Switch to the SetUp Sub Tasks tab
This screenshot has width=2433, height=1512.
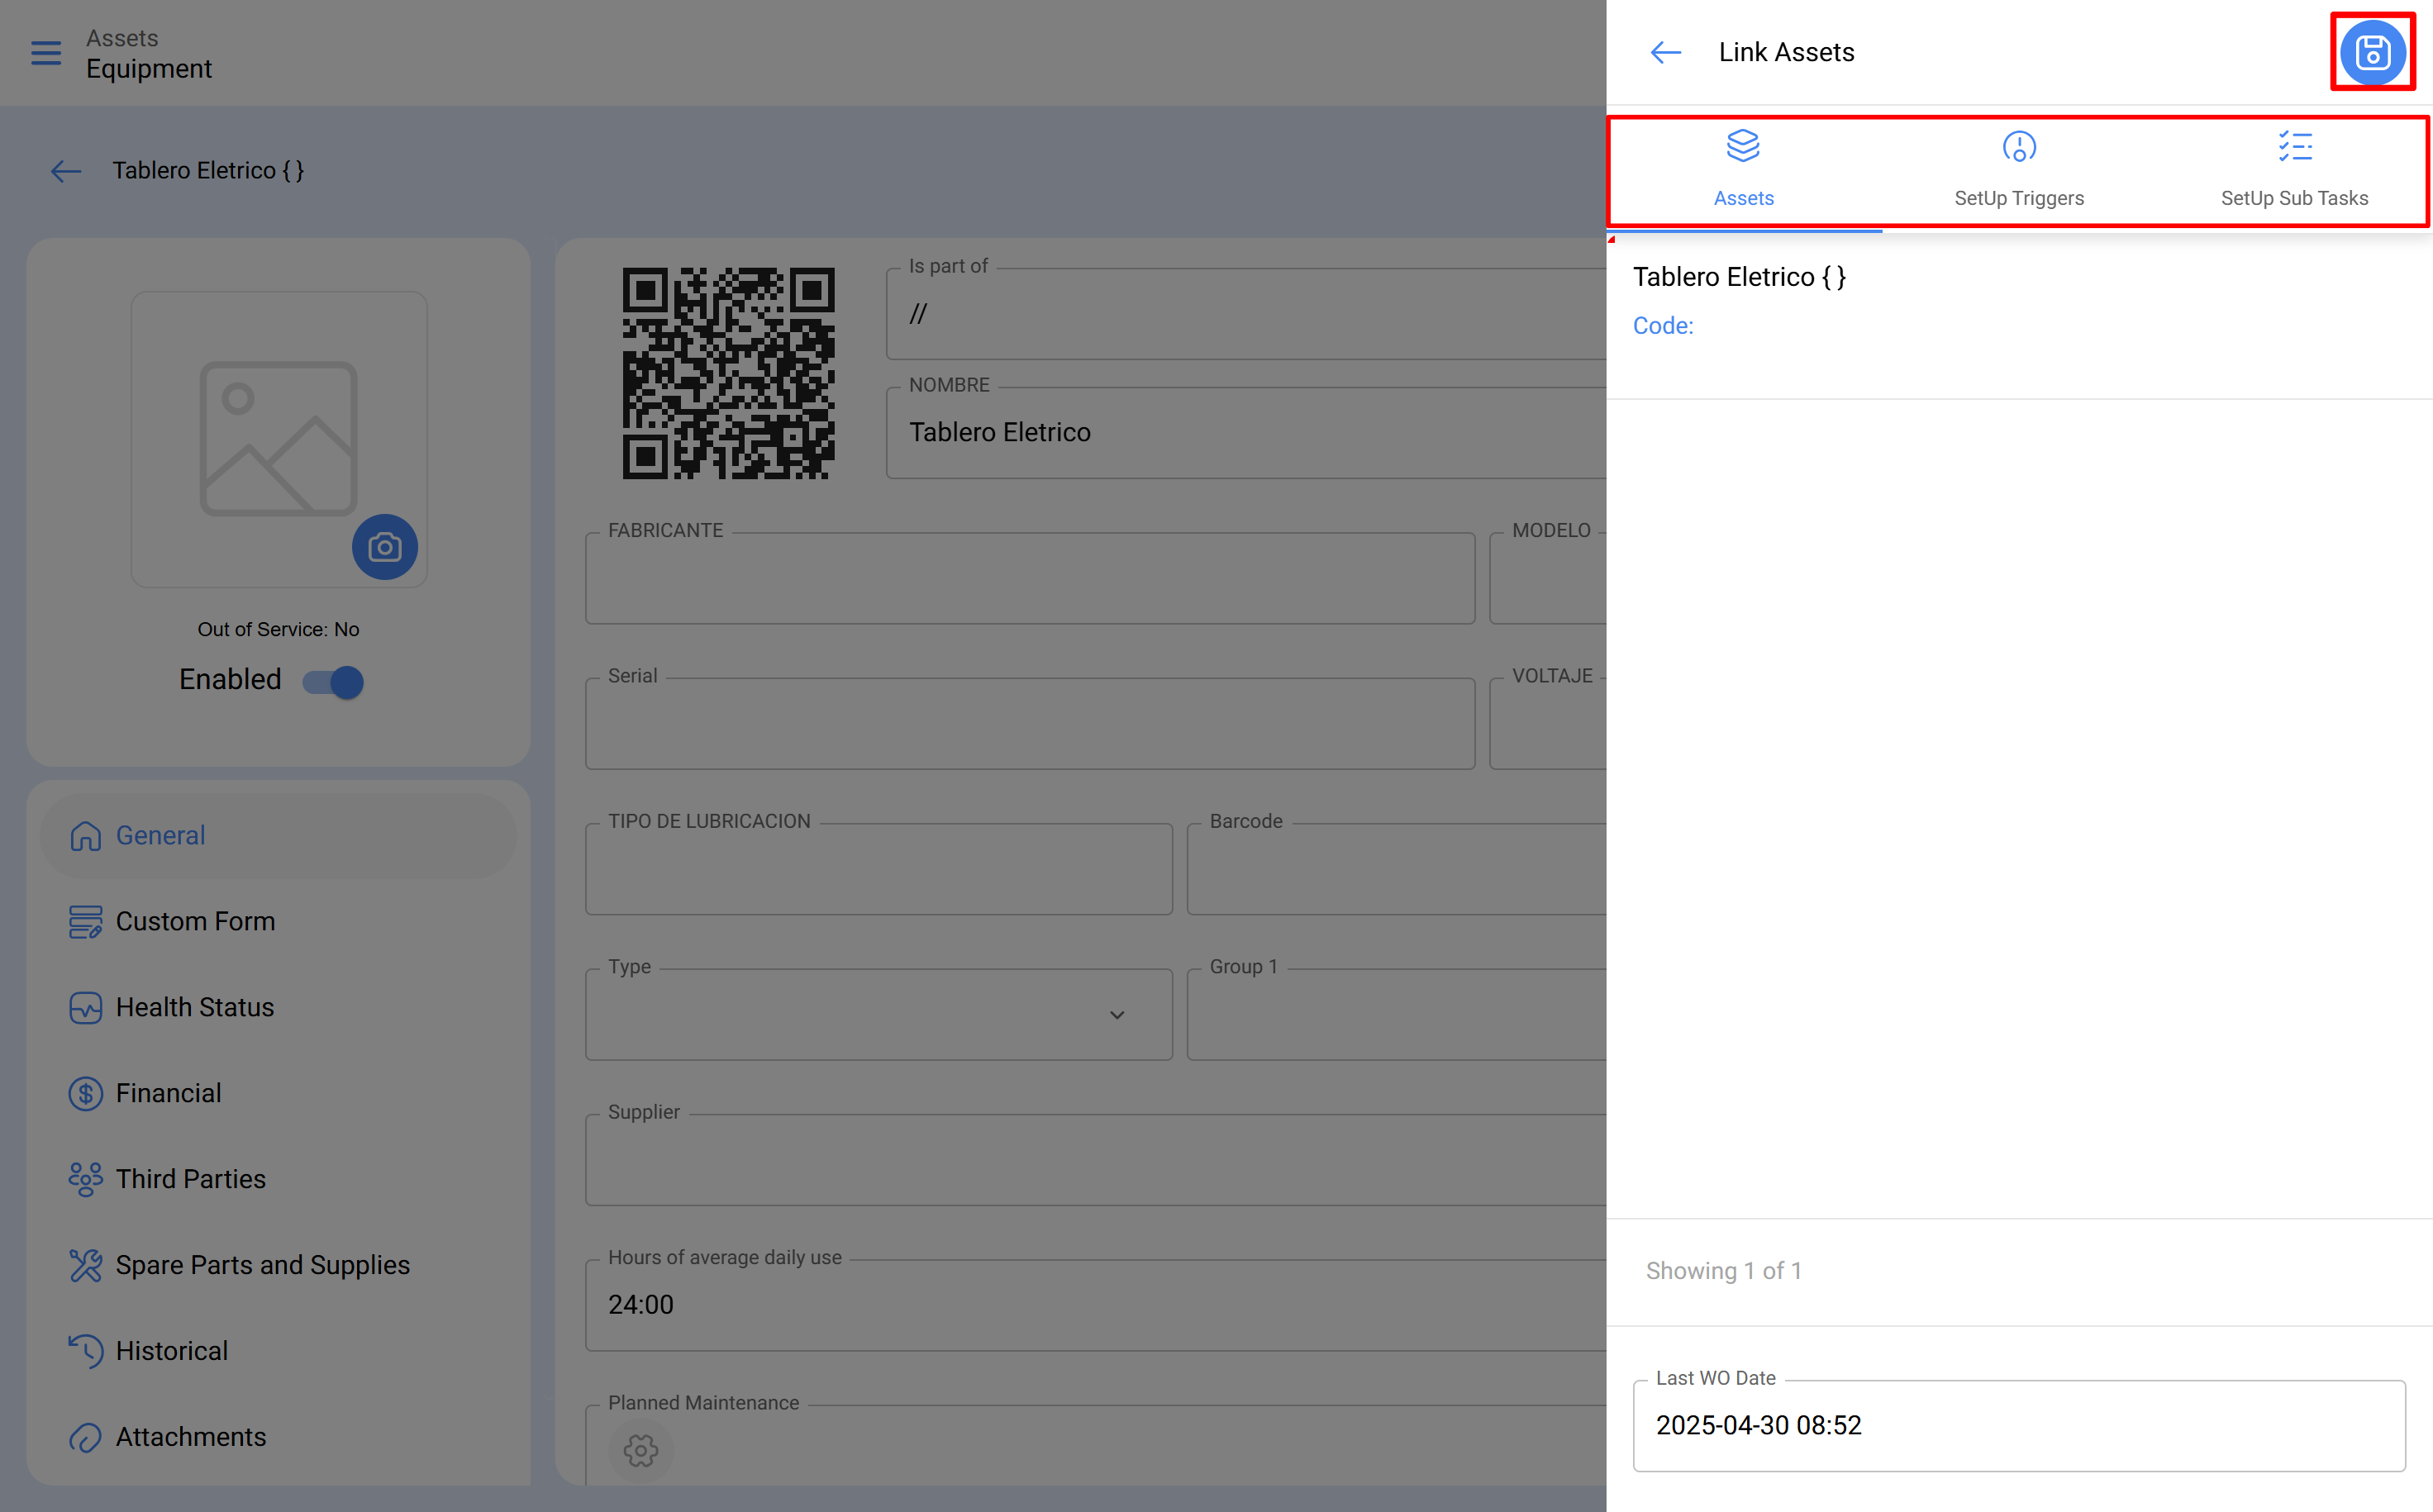pos(2294,170)
